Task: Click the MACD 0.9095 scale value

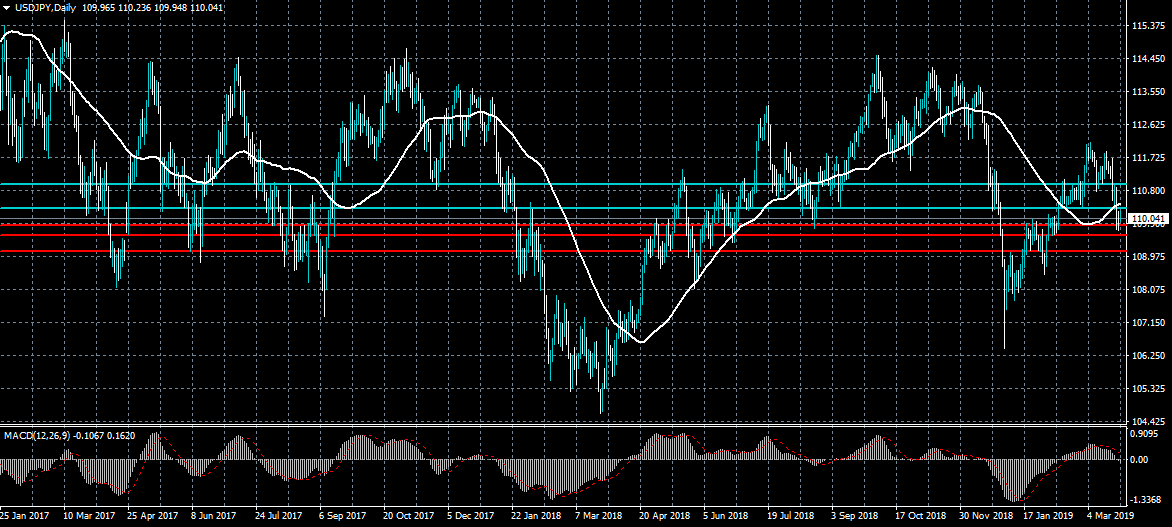Action: click(x=1143, y=435)
